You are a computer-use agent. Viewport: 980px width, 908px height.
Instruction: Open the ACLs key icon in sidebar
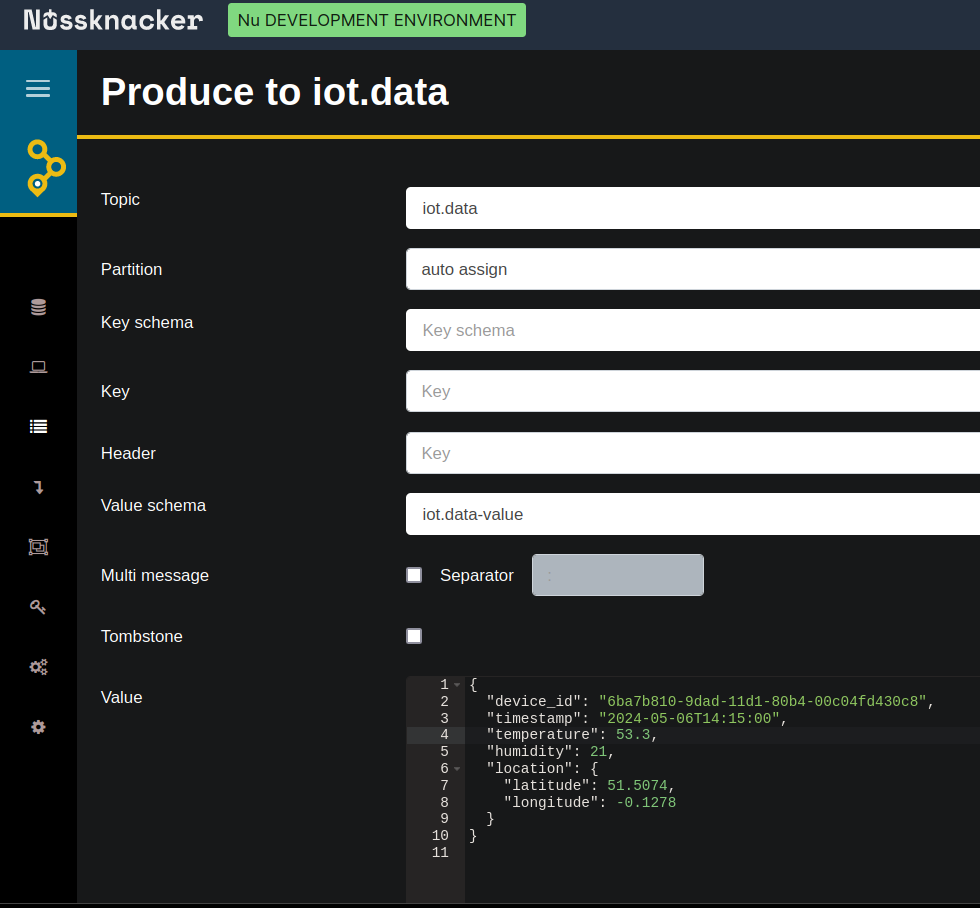pyautogui.click(x=38, y=607)
